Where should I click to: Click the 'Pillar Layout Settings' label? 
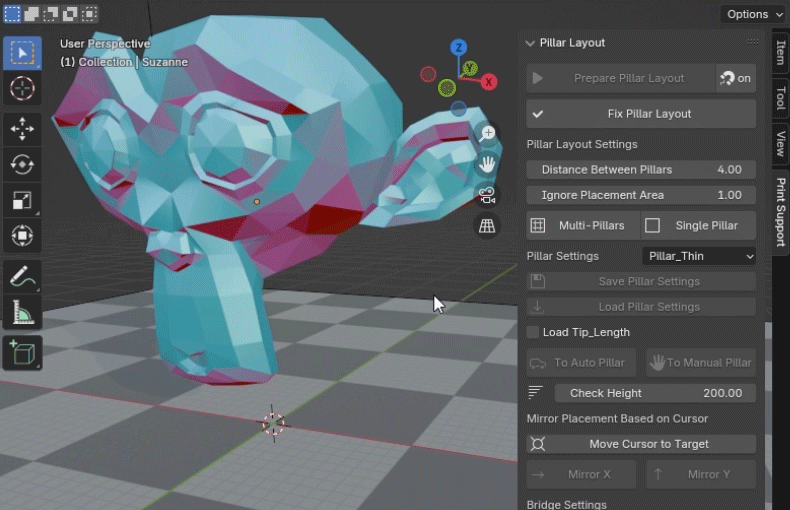pyautogui.click(x=582, y=145)
